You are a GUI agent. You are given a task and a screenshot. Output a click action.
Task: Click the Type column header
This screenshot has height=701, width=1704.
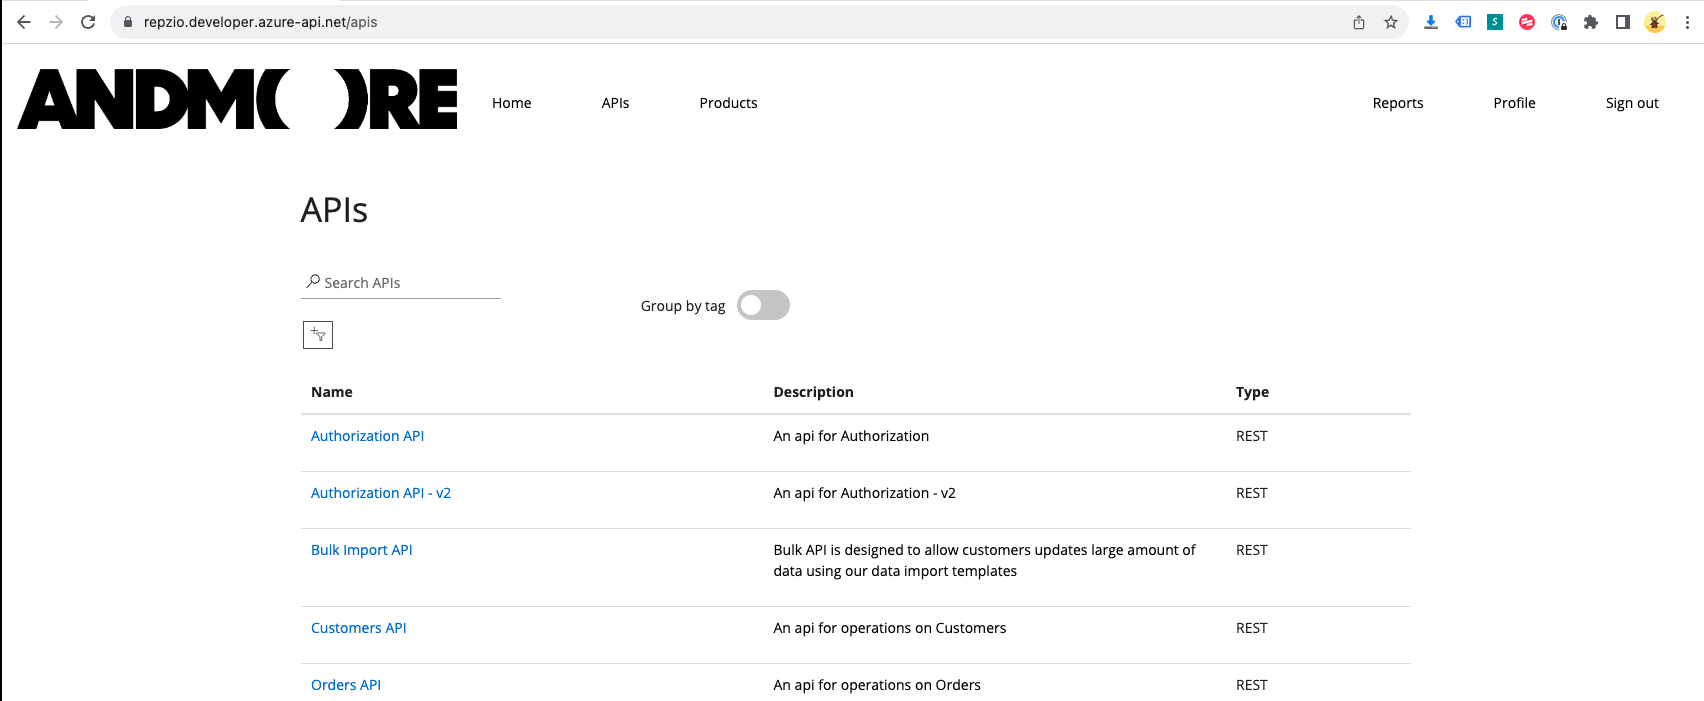[1252, 392]
